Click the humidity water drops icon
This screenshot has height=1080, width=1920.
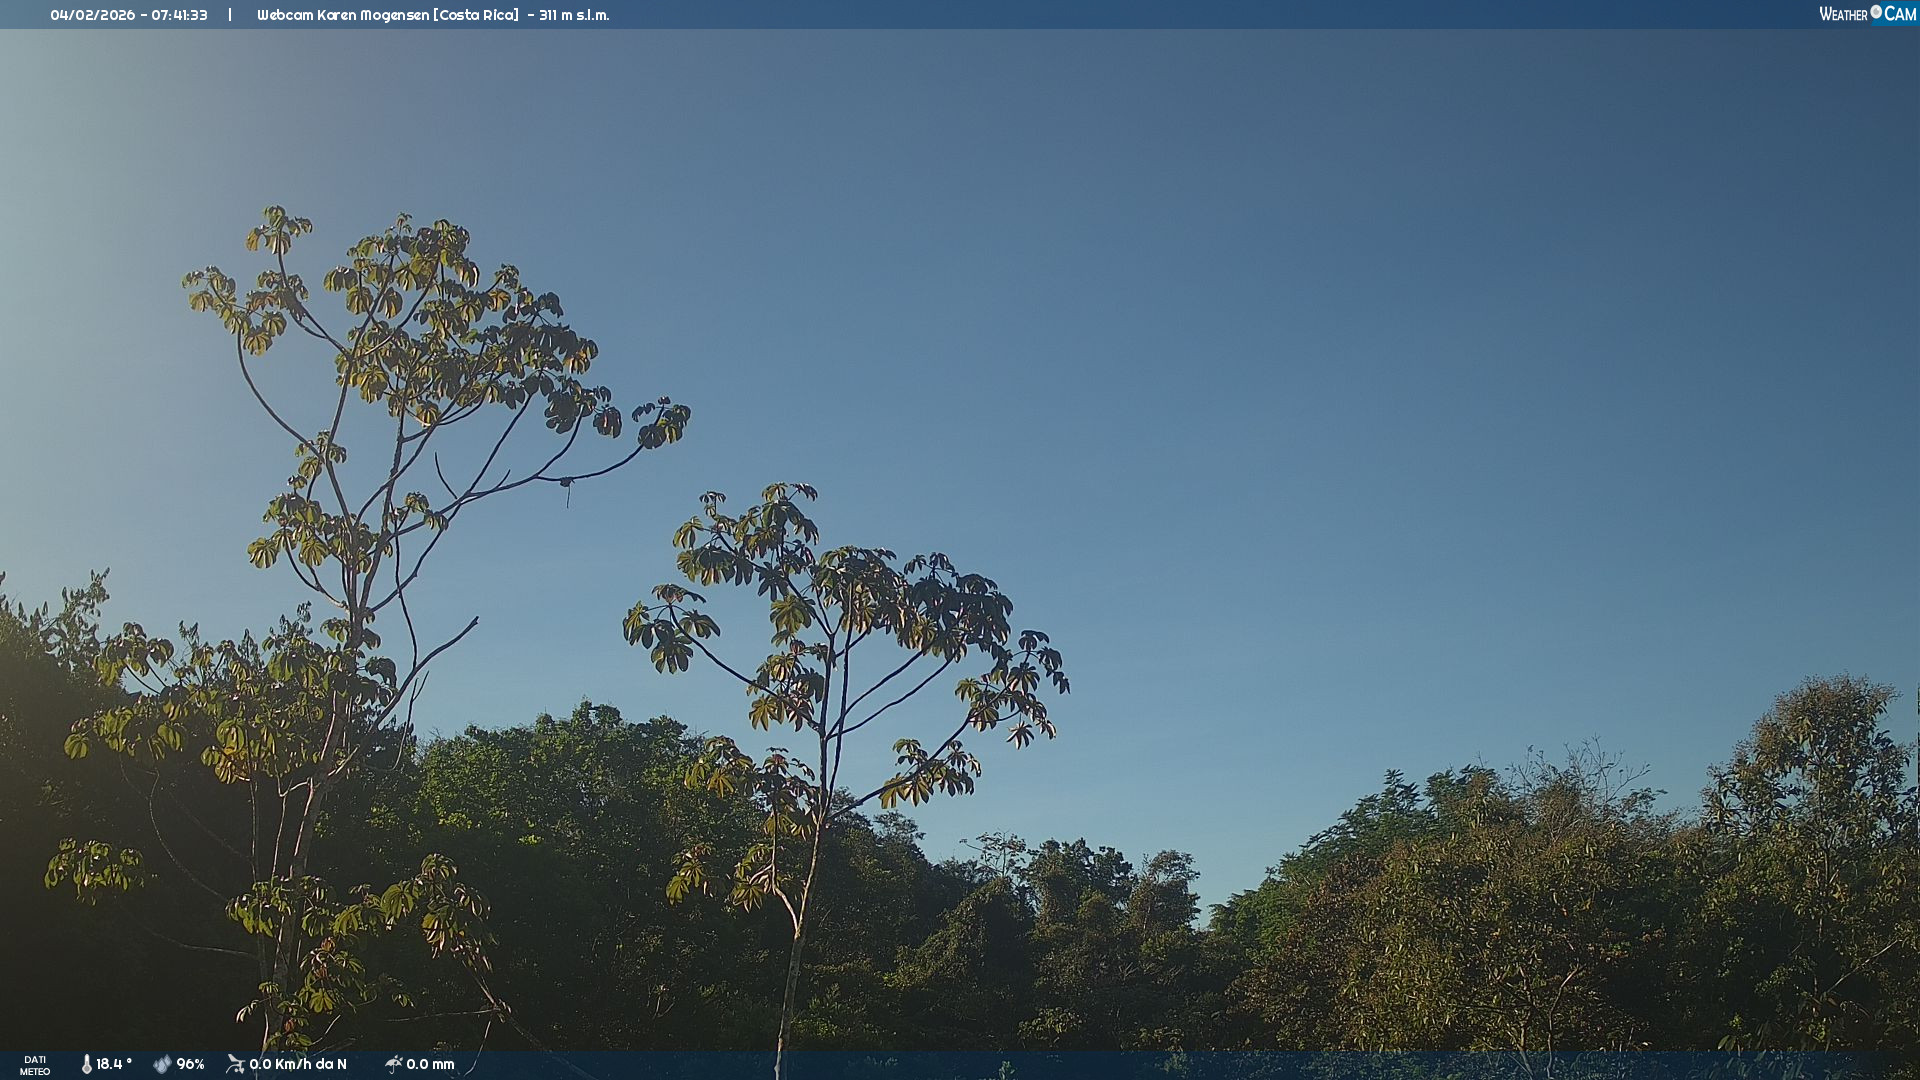point(162,1064)
